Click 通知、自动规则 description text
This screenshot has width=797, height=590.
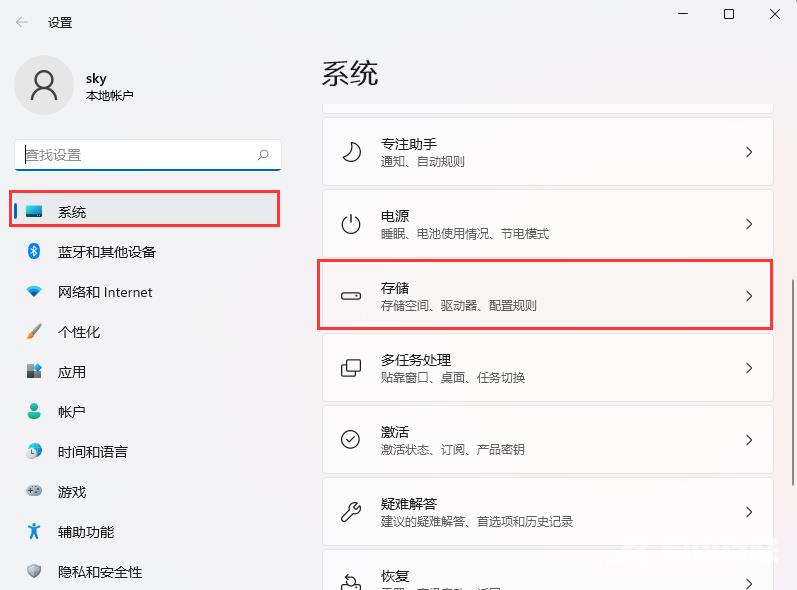tap(423, 162)
